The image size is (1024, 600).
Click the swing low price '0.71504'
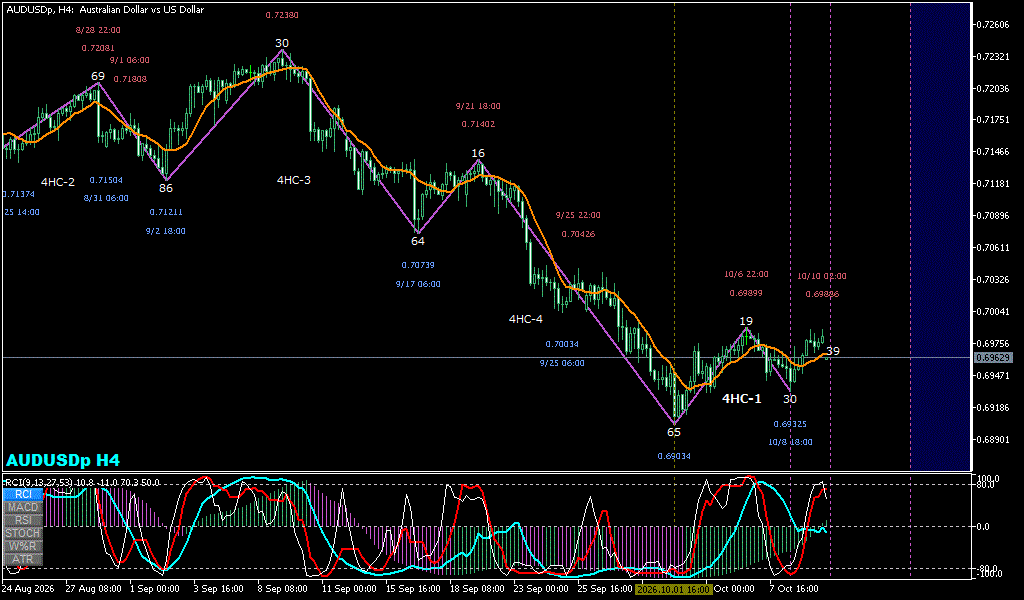click(106, 180)
